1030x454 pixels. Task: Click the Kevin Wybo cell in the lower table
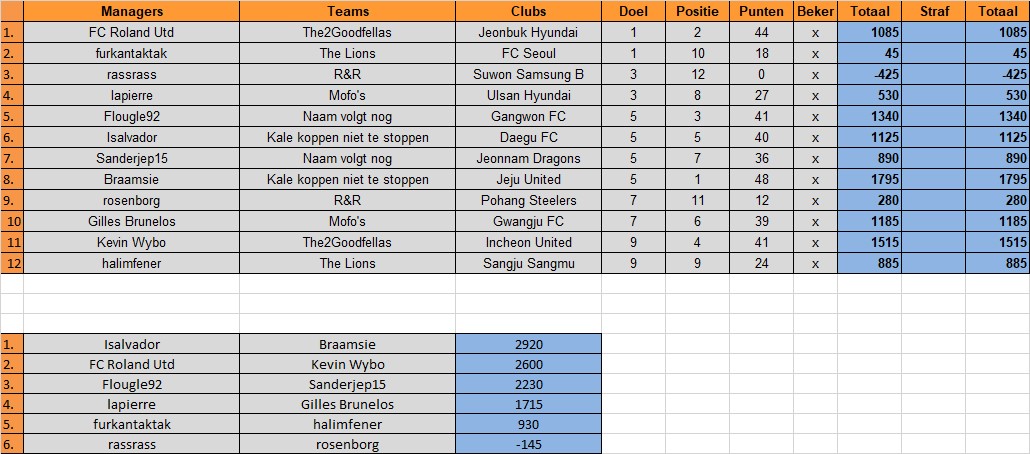(347, 364)
